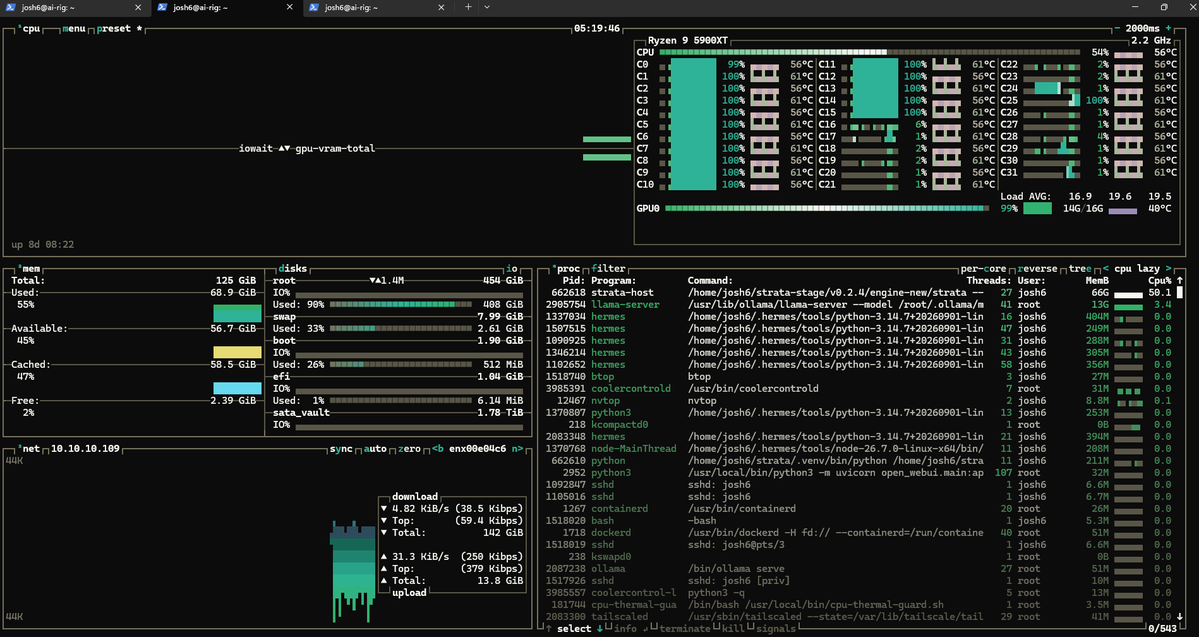Open the process filter field
Image resolution: width=1199 pixels, height=637 pixels.
tap(608, 268)
